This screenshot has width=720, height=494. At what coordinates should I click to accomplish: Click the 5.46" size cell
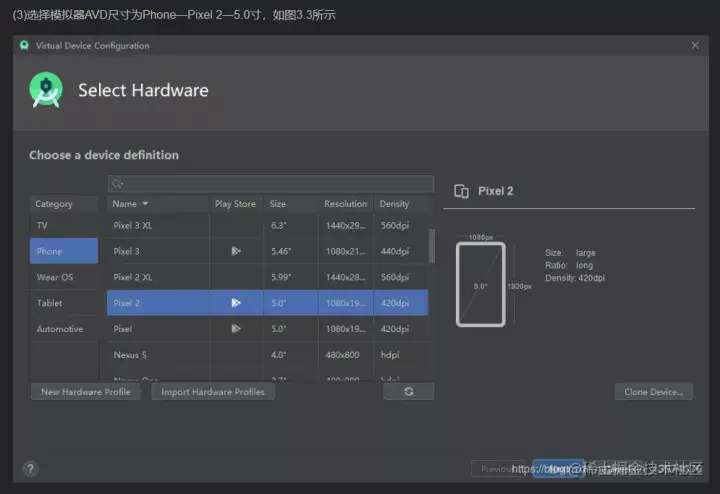[281, 251]
